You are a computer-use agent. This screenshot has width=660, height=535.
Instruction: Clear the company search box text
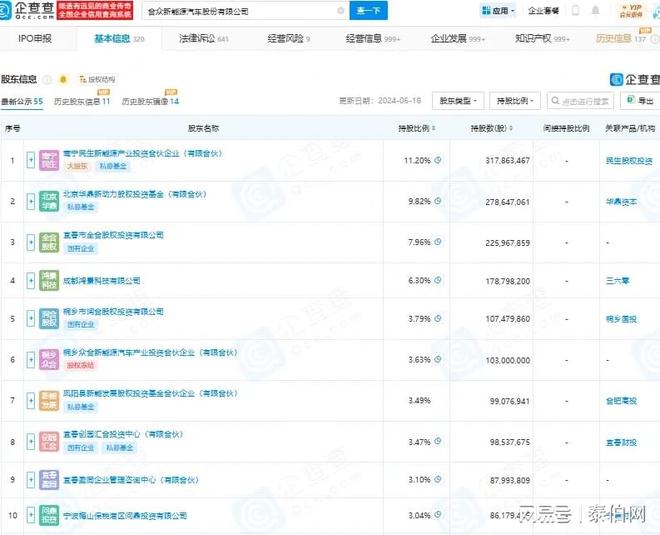pyautogui.click(x=341, y=11)
